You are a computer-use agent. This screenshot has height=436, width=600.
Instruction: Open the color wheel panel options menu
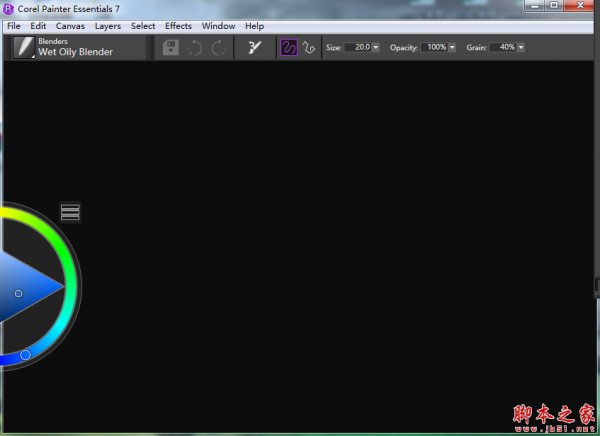click(x=70, y=212)
